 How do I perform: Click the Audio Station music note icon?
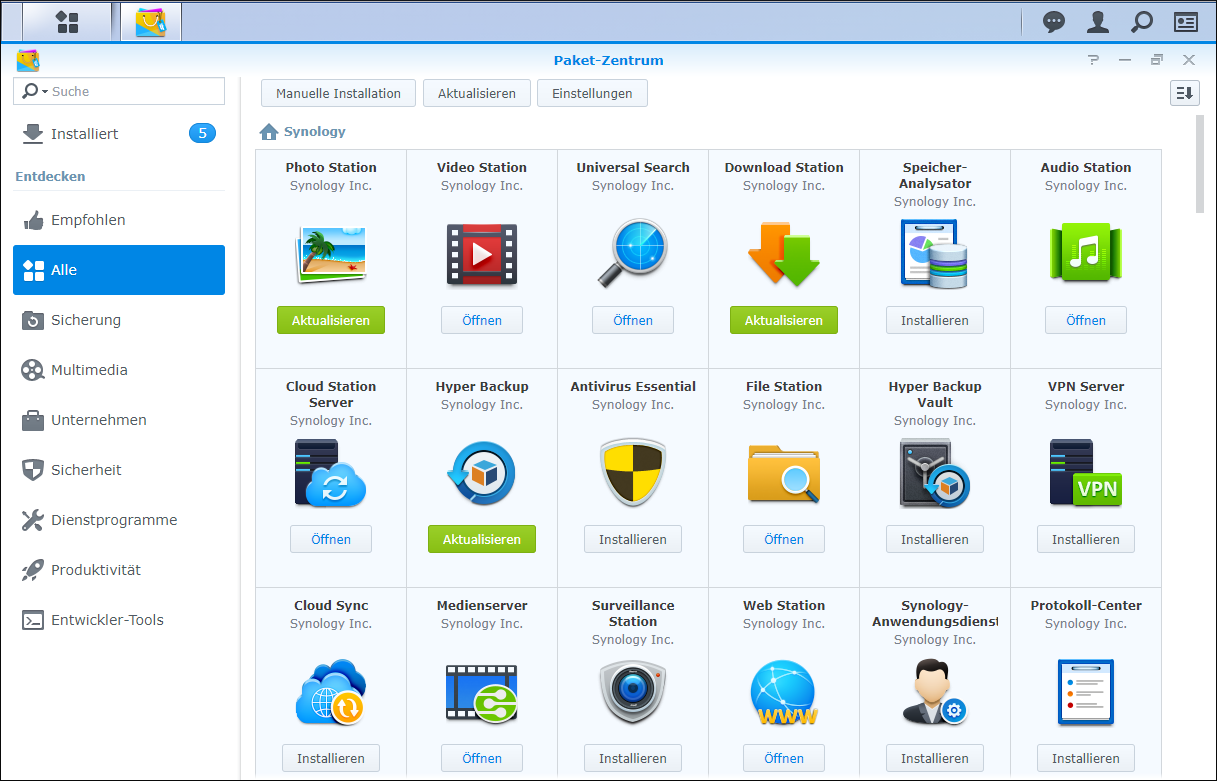coord(1086,252)
